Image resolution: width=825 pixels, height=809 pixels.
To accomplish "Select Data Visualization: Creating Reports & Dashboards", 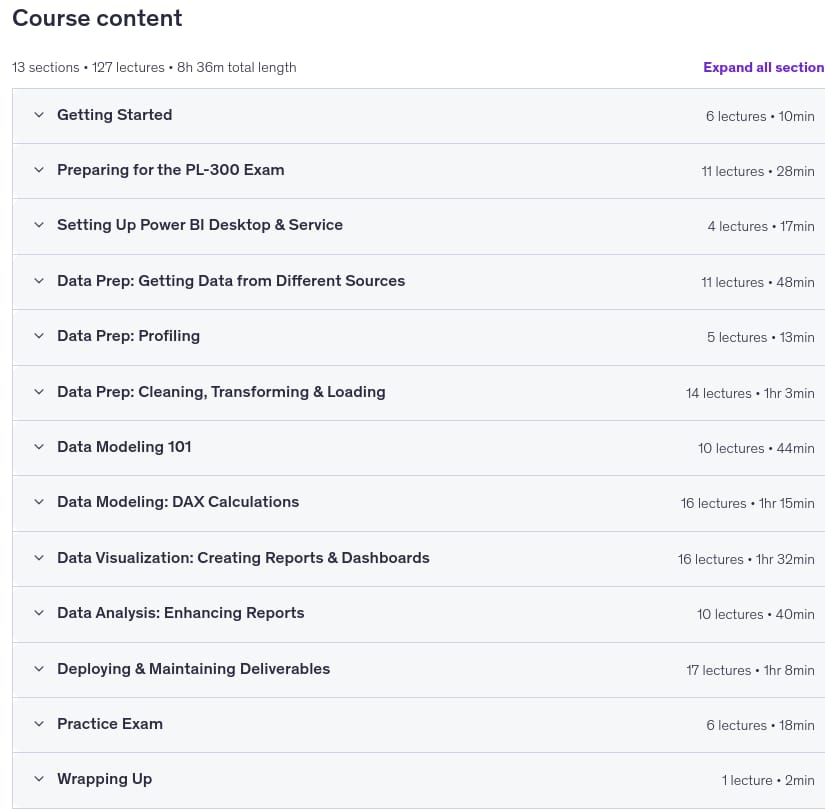I will click(243, 558).
